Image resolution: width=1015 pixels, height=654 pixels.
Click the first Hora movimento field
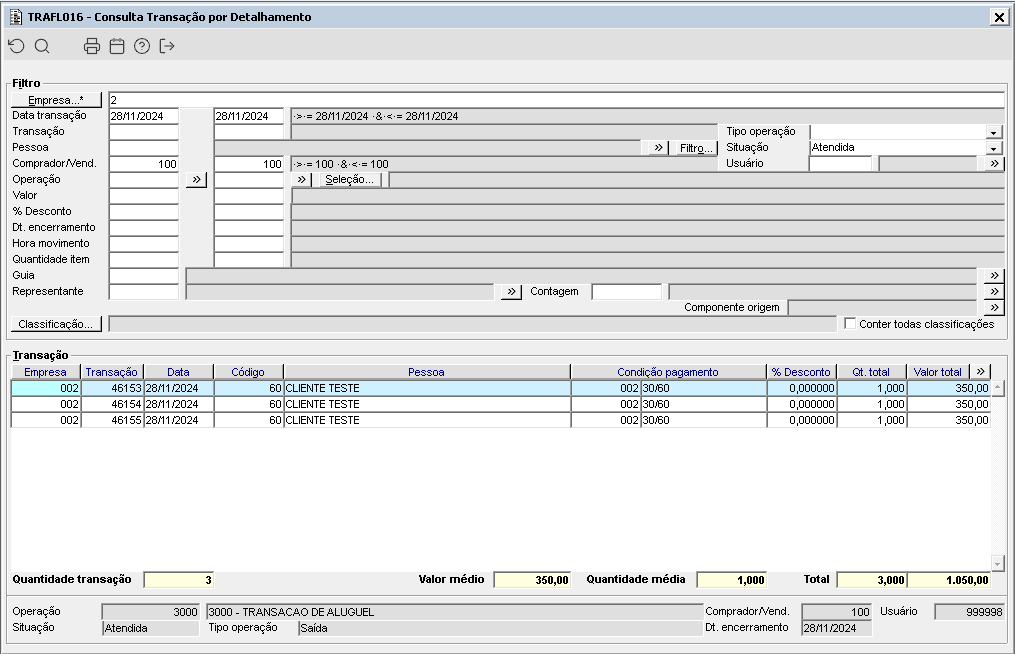[144, 243]
